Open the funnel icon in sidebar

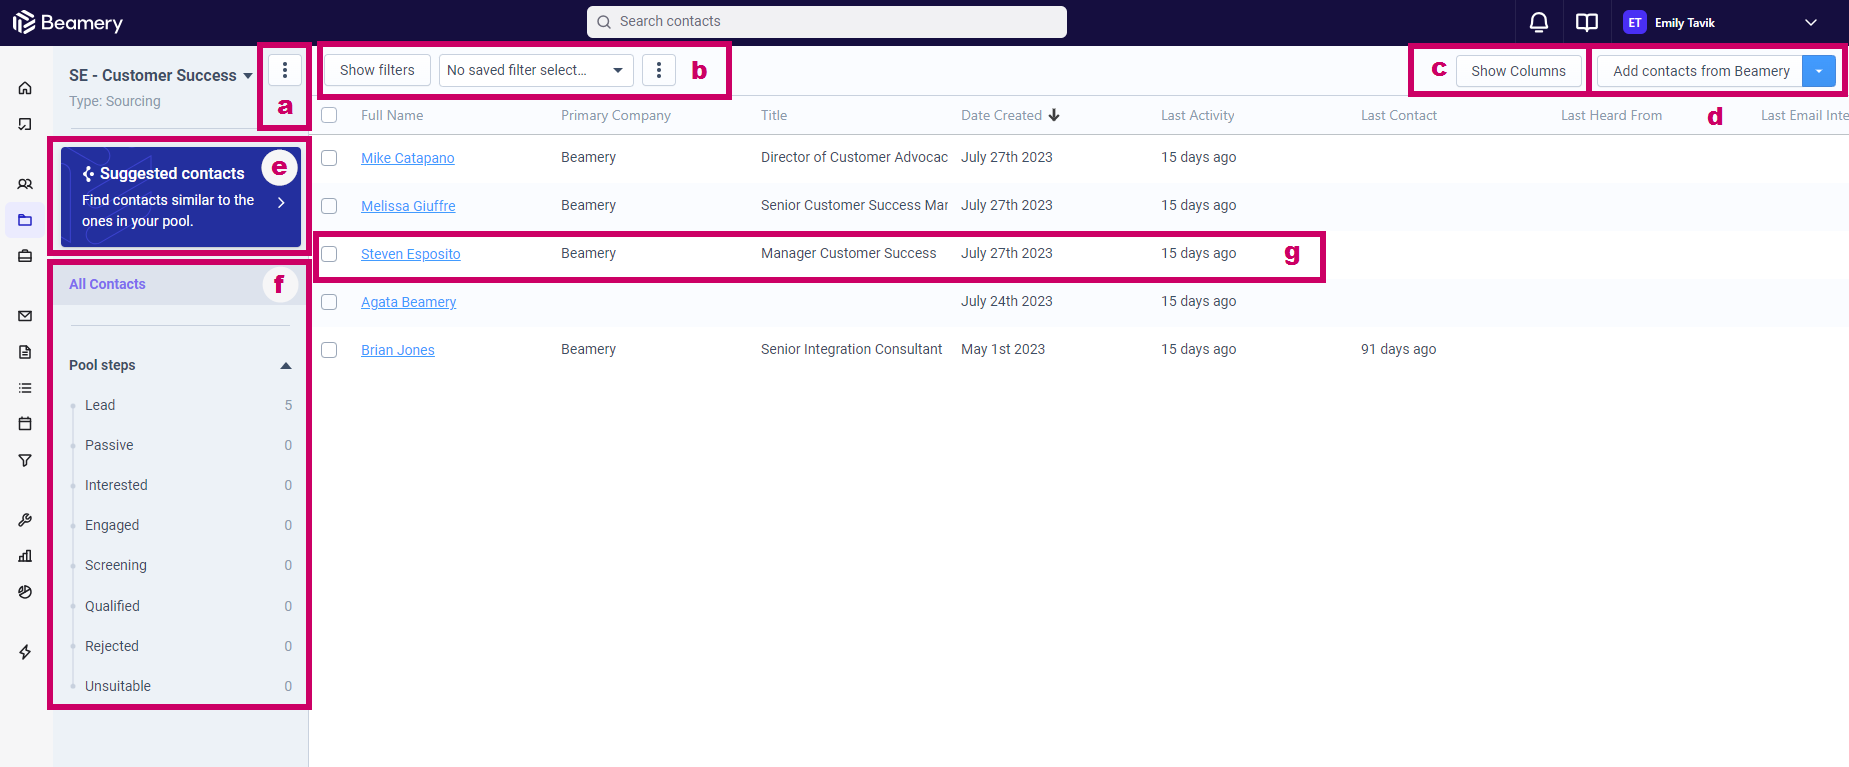pyautogui.click(x=25, y=460)
